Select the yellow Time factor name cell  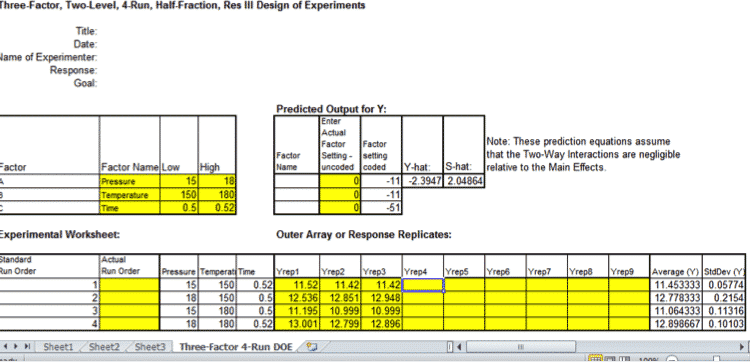point(130,208)
